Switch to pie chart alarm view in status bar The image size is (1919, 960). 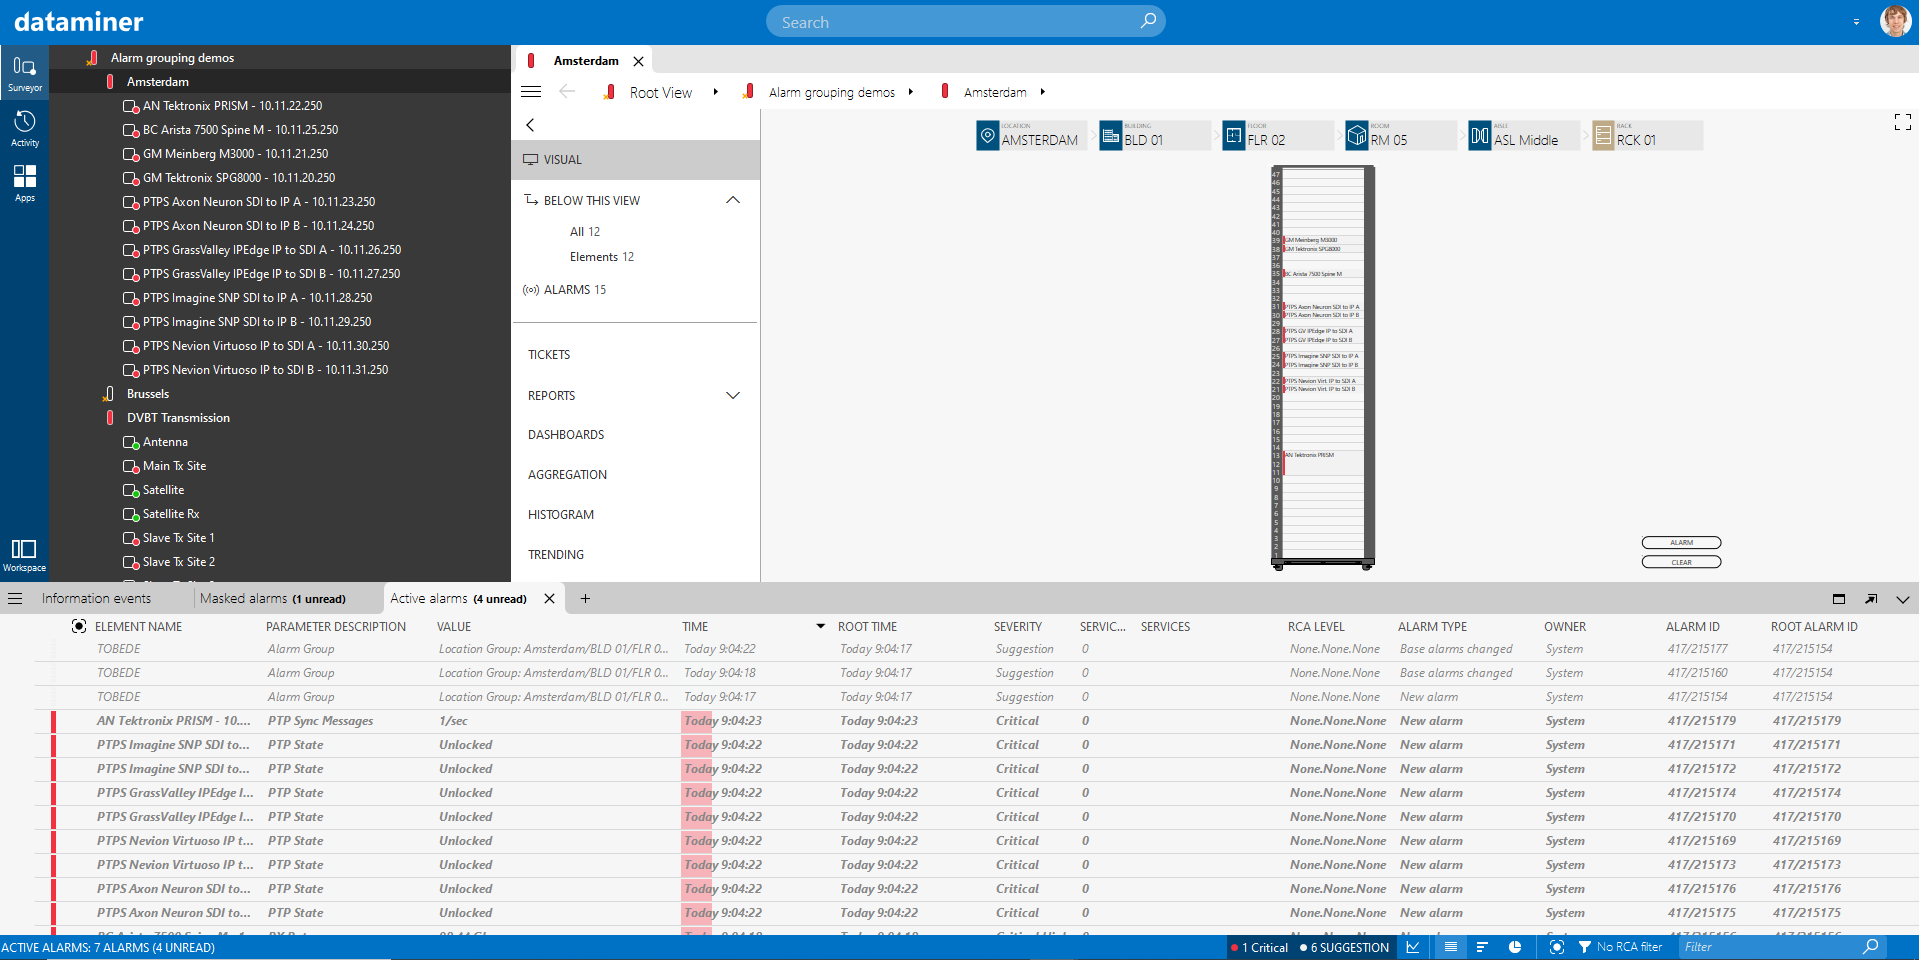pos(1514,946)
